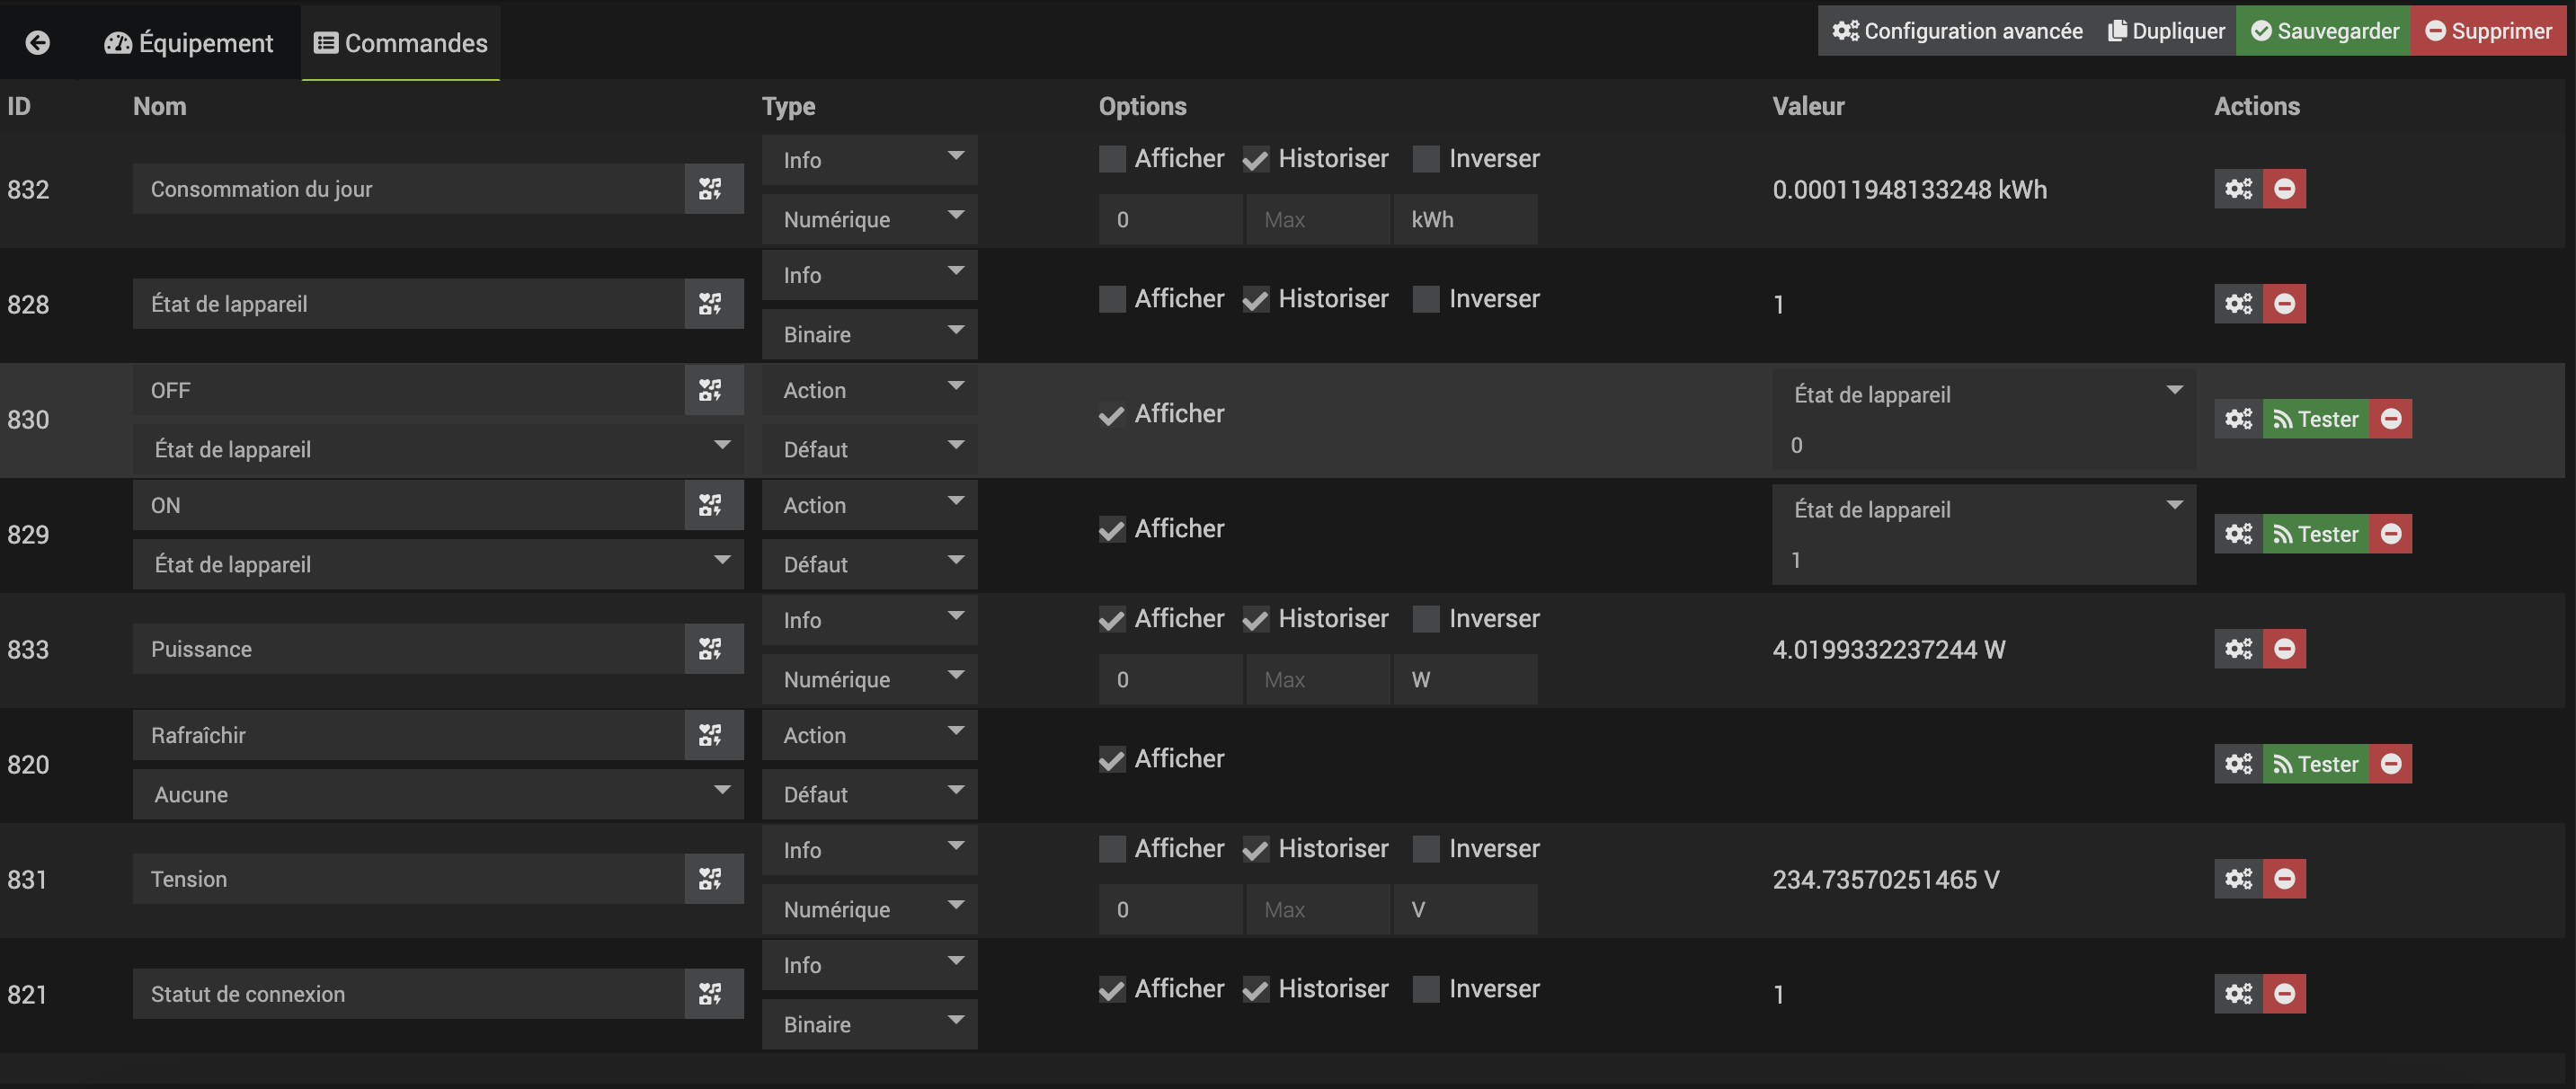Choose icon for the Rafraîchir command

coord(711,735)
